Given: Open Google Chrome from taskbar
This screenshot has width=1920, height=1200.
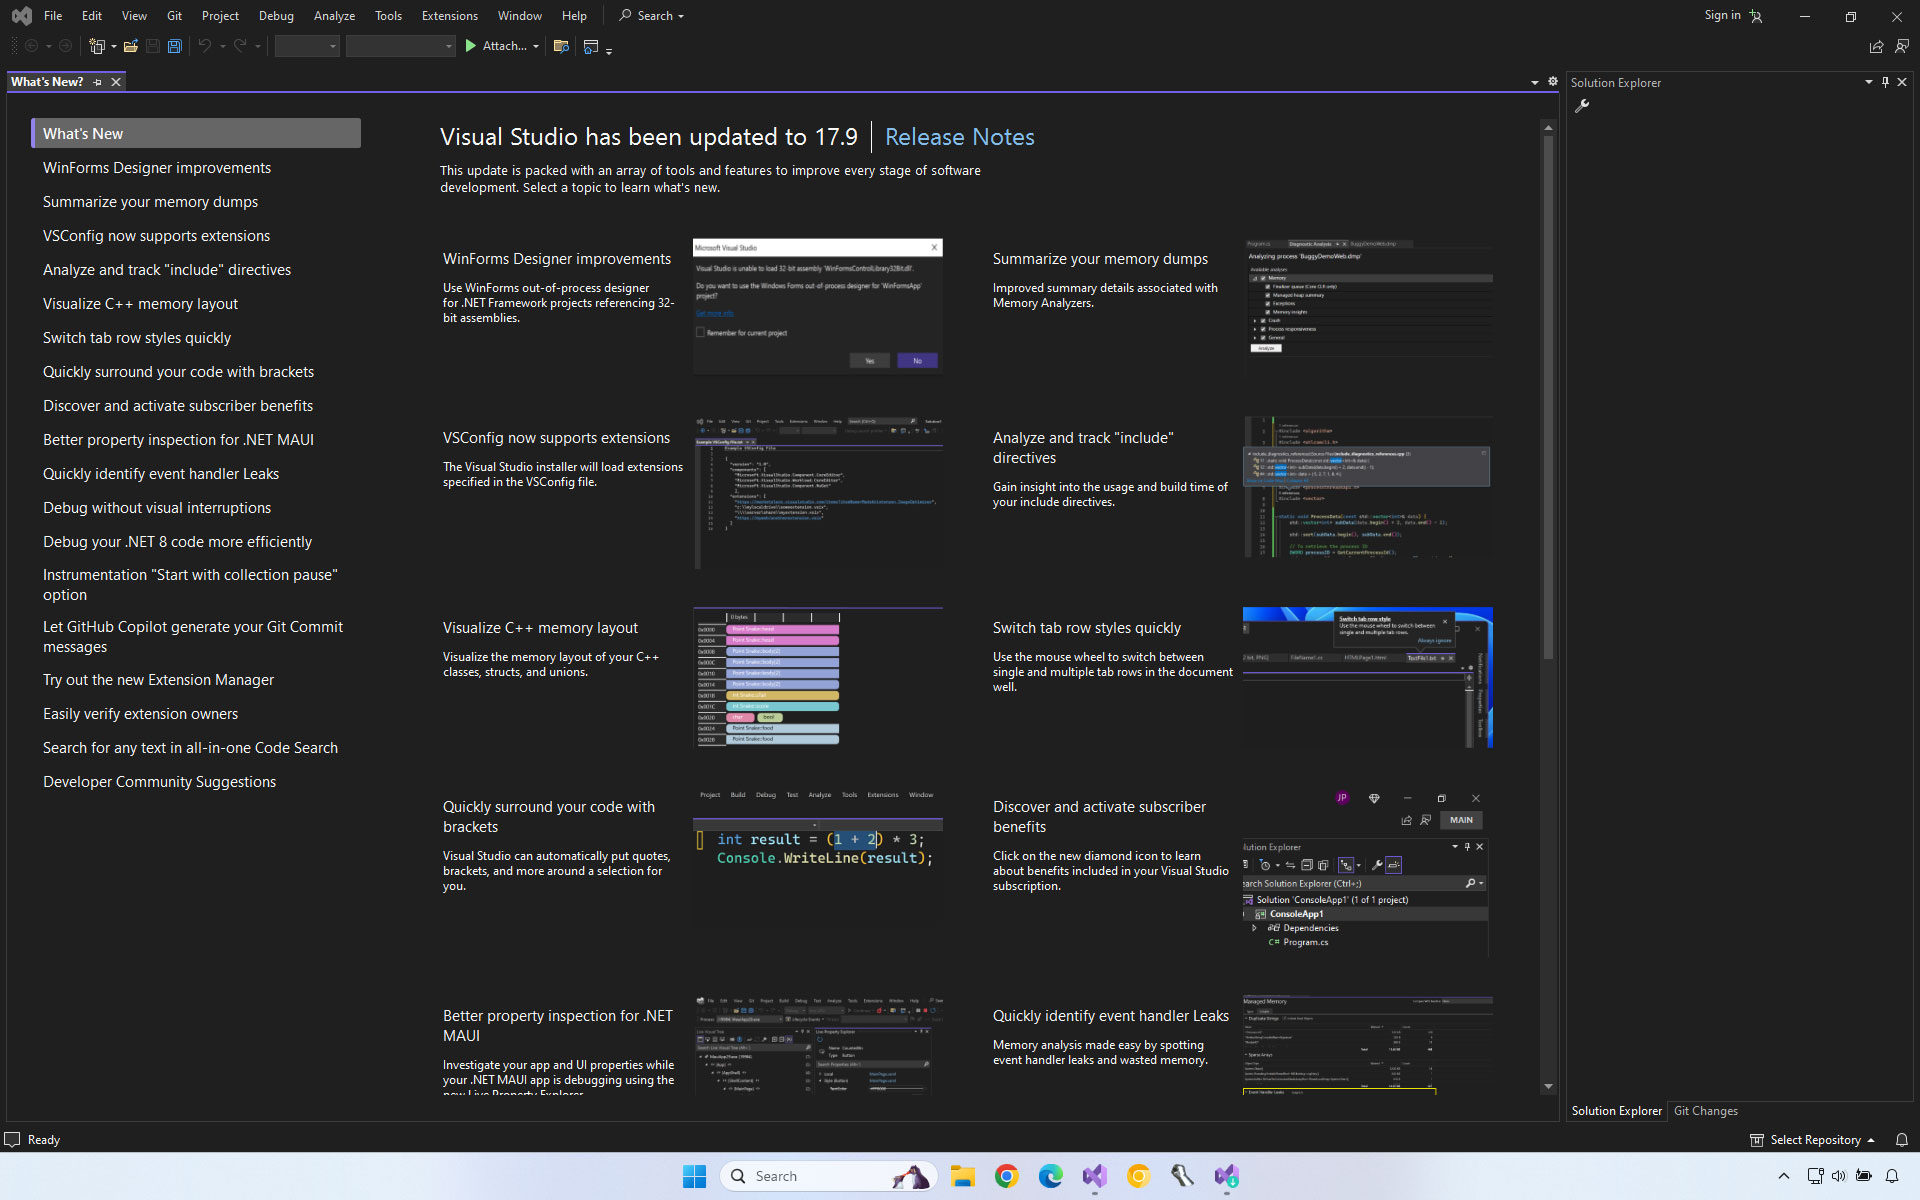Looking at the screenshot, I should pyautogui.click(x=1007, y=1176).
